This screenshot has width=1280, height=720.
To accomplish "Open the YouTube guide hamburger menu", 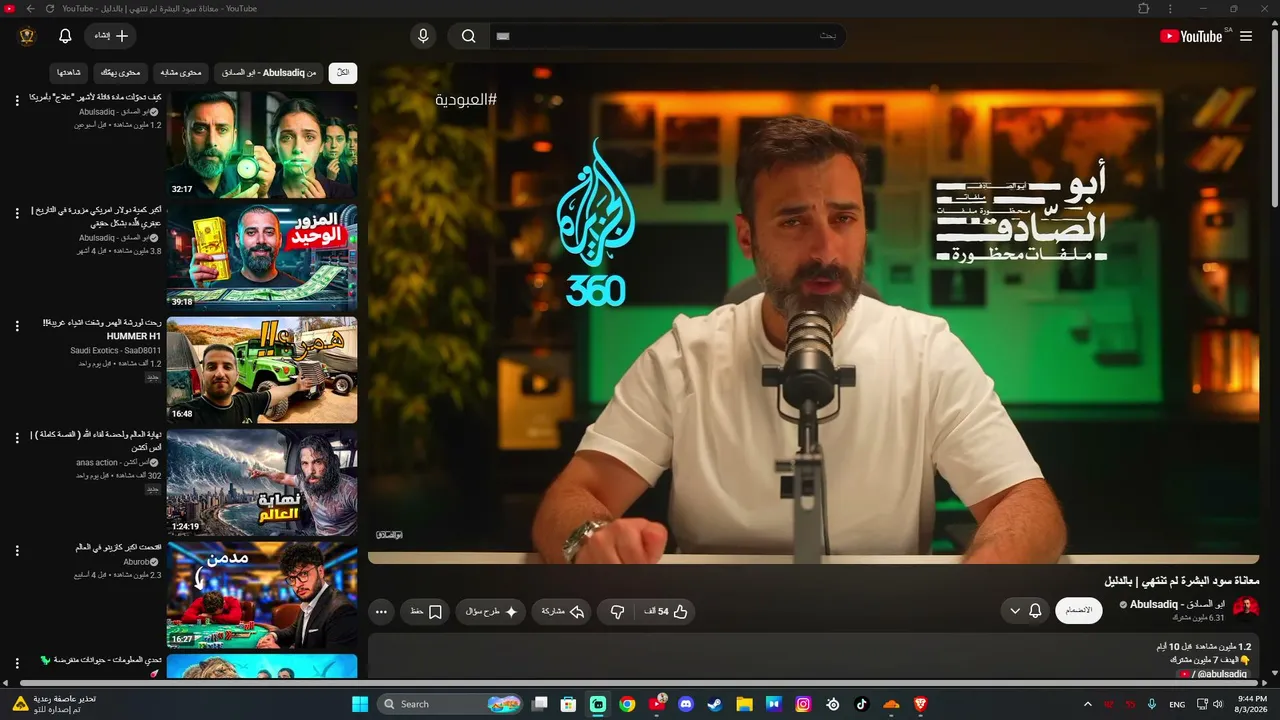I will tap(1246, 36).
